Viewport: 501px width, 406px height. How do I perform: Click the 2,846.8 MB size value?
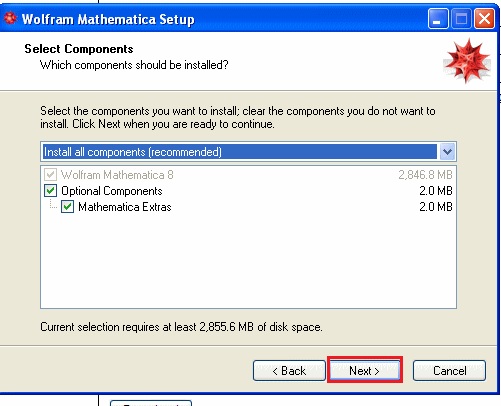coord(425,175)
